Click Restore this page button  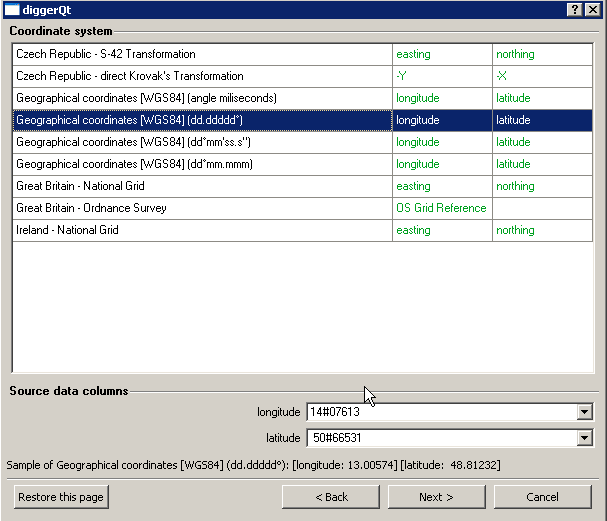61,497
